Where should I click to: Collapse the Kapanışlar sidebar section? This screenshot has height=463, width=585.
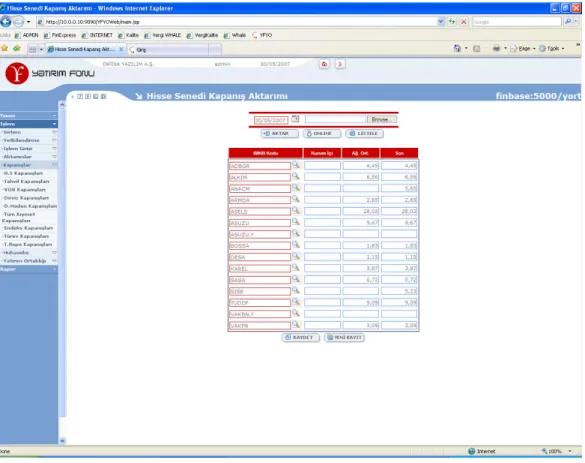click(29, 165)
